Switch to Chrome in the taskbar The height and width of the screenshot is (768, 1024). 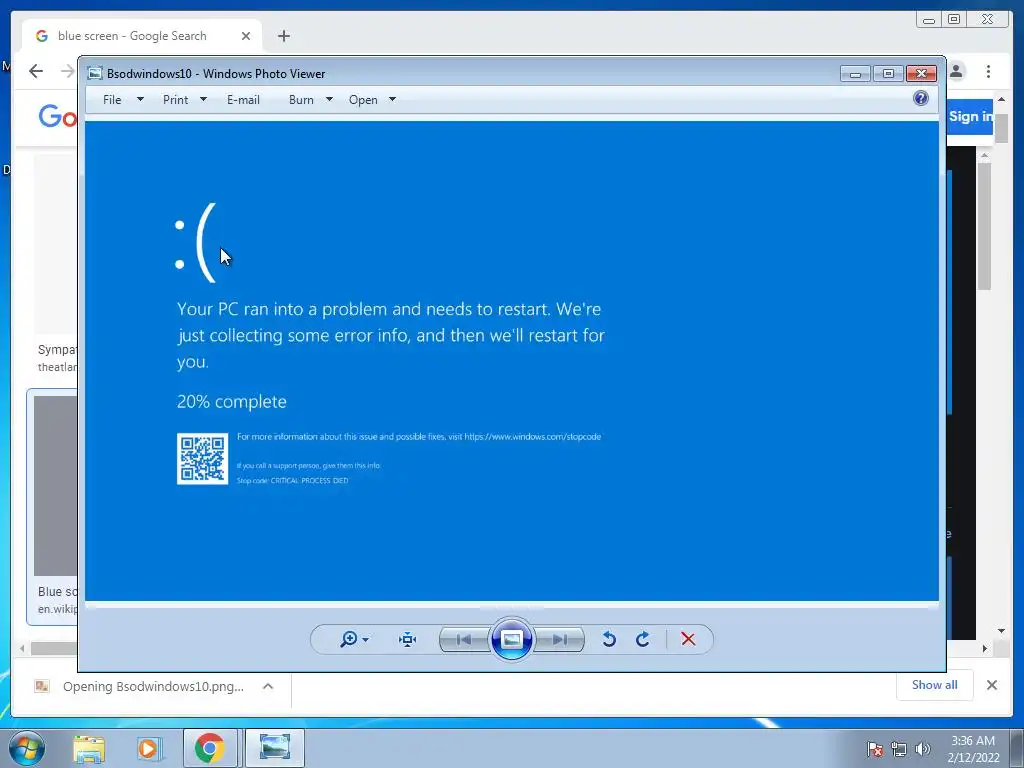coord(210,748)
